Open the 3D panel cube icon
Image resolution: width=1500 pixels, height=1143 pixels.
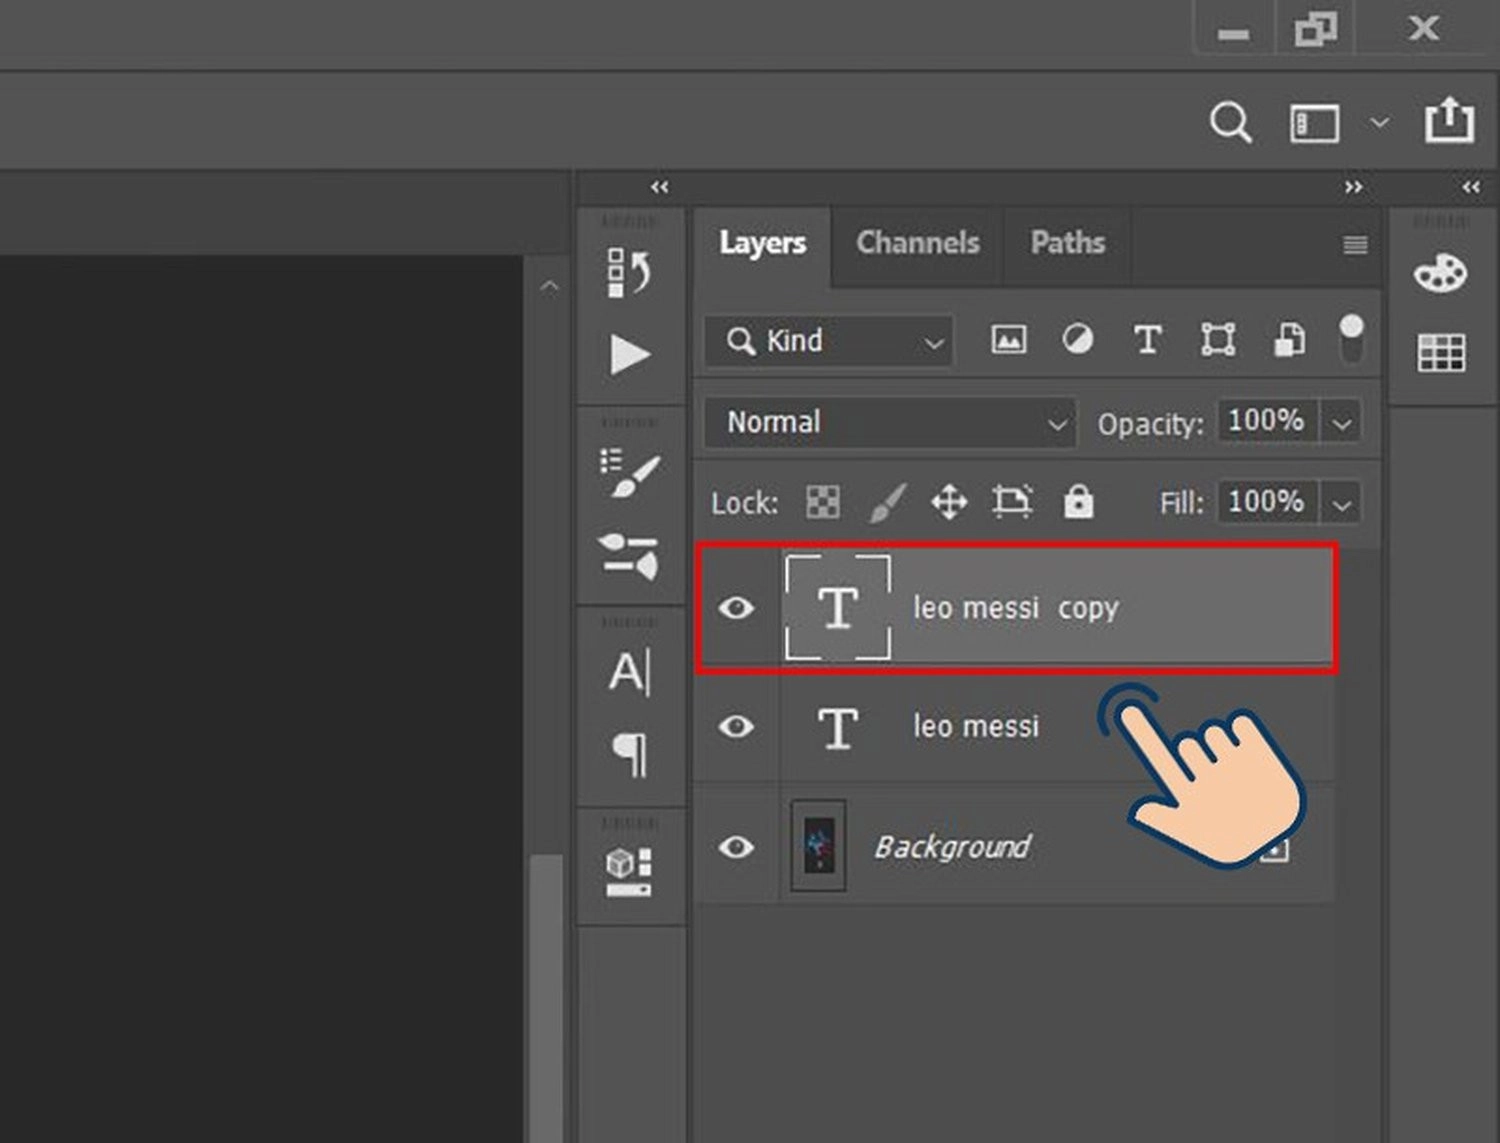point(630,871)
